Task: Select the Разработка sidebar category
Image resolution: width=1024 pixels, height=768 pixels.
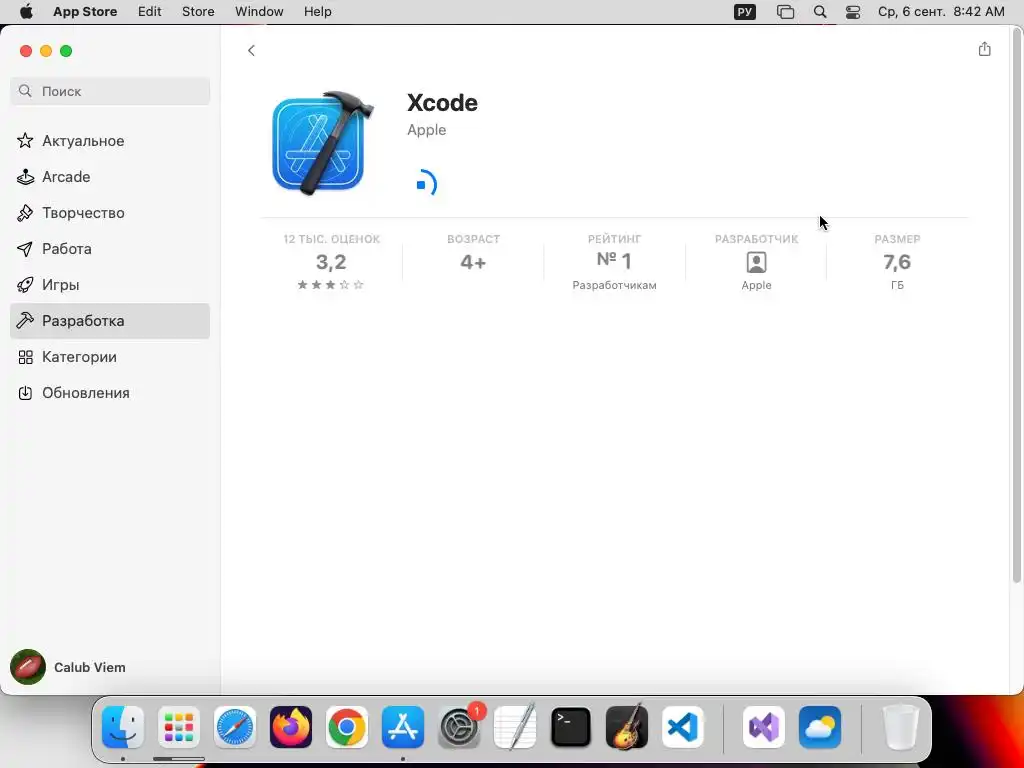Action: [x=110, y=321]
